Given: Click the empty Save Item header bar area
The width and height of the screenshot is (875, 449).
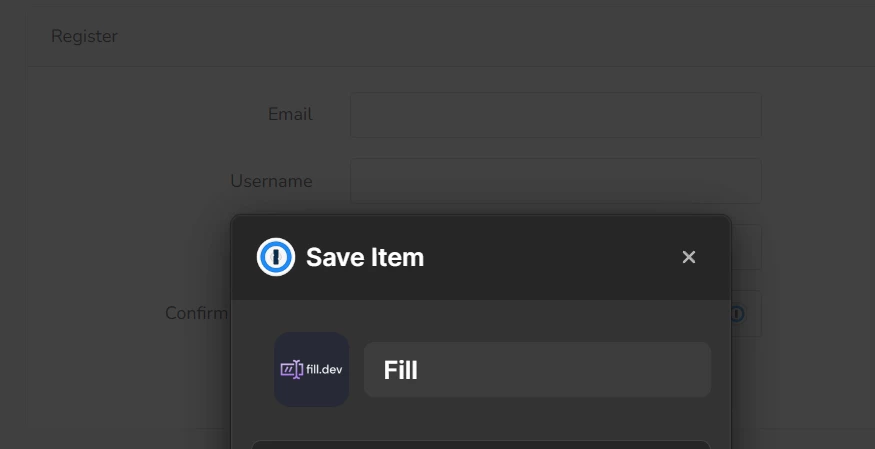Looking at the screenshot, I should point(550,257).
